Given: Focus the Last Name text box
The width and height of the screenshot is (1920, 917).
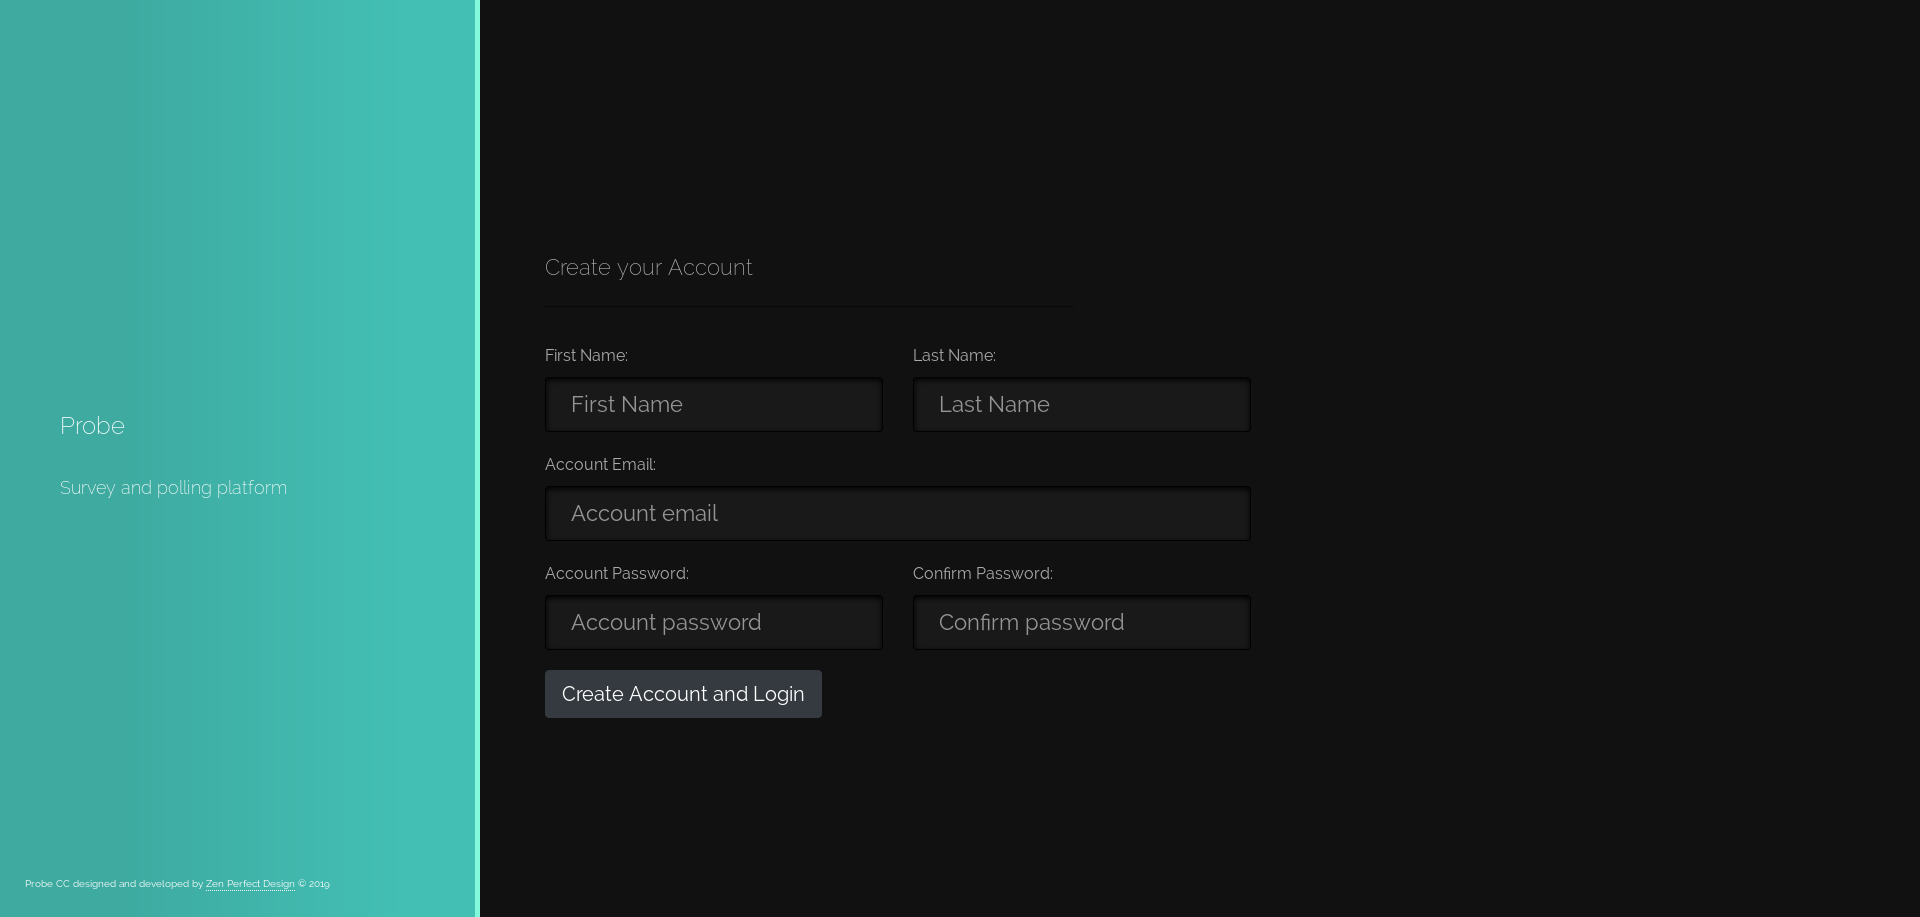Looking at the screenshot, I should point(1081,405).
